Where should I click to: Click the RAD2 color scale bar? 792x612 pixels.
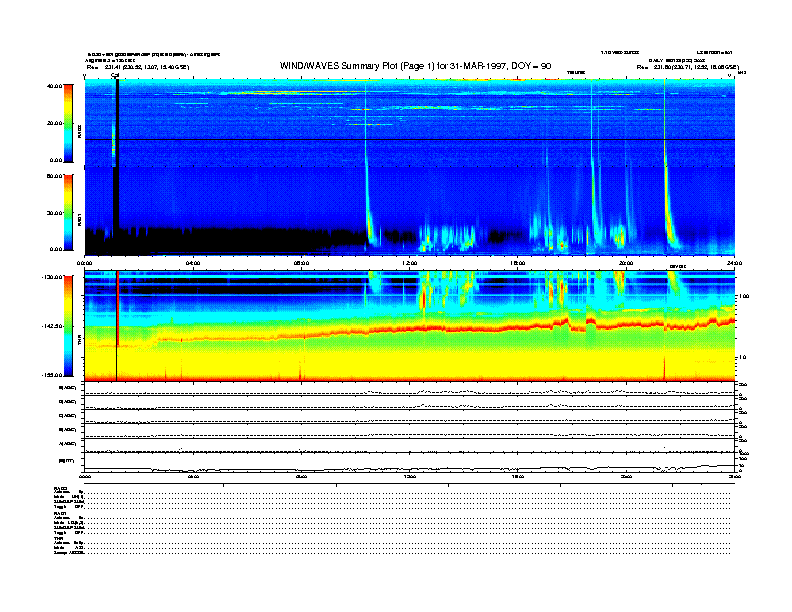coord(68,123)
